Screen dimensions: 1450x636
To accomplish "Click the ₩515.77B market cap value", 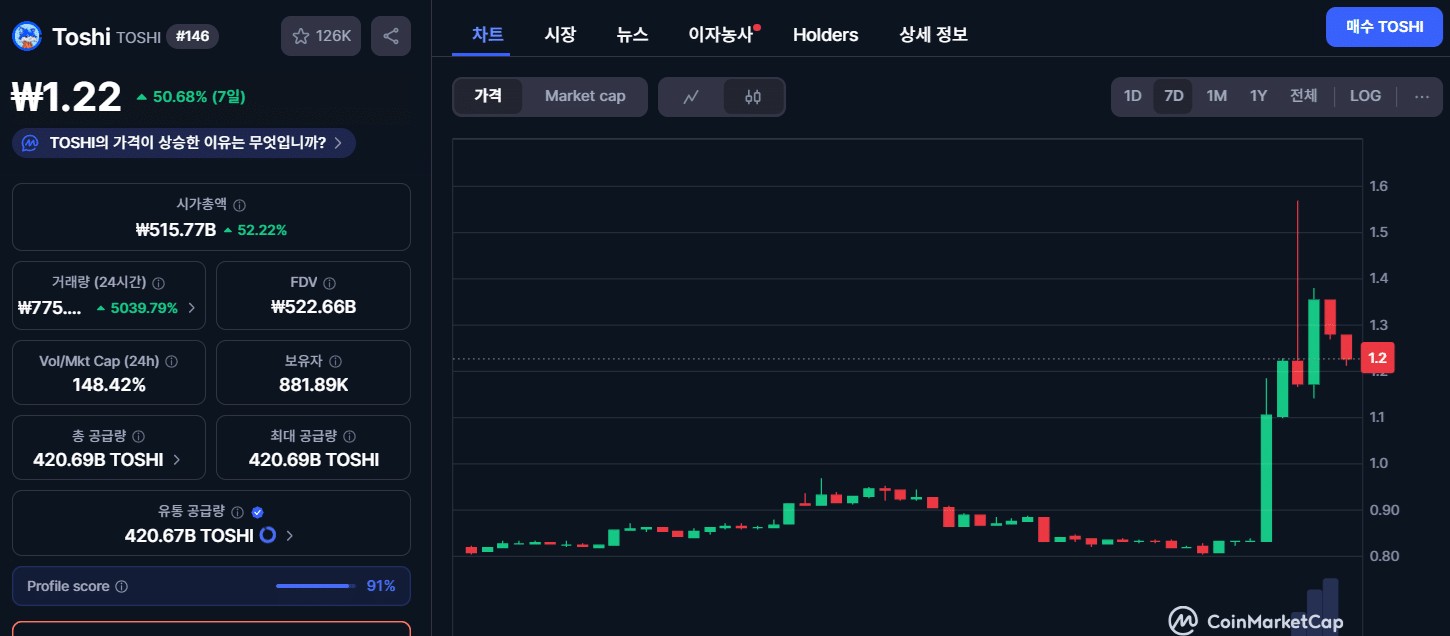I will (x=175, y=230).
